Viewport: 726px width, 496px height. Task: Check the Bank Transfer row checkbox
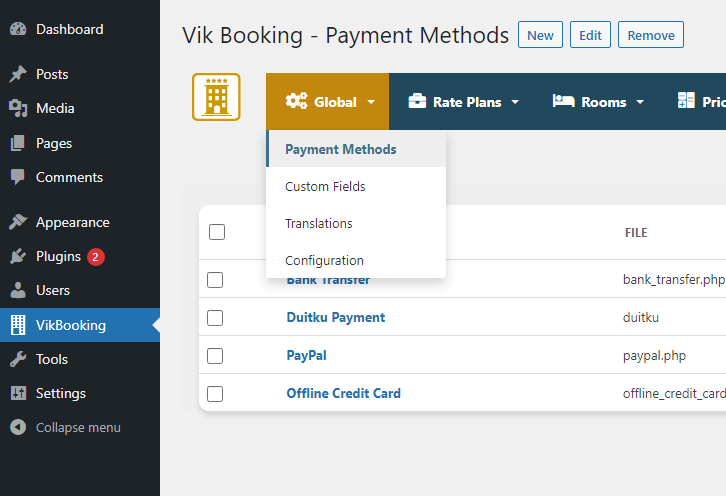point(215,280)
